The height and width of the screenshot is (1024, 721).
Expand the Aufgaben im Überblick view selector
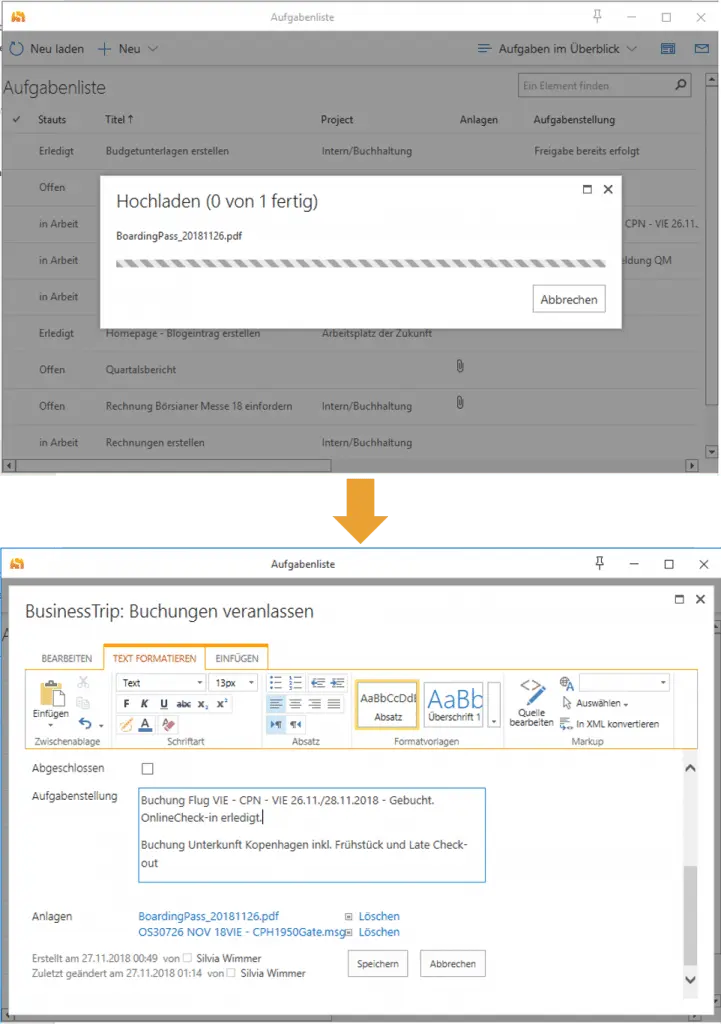[x=557, y=49]
